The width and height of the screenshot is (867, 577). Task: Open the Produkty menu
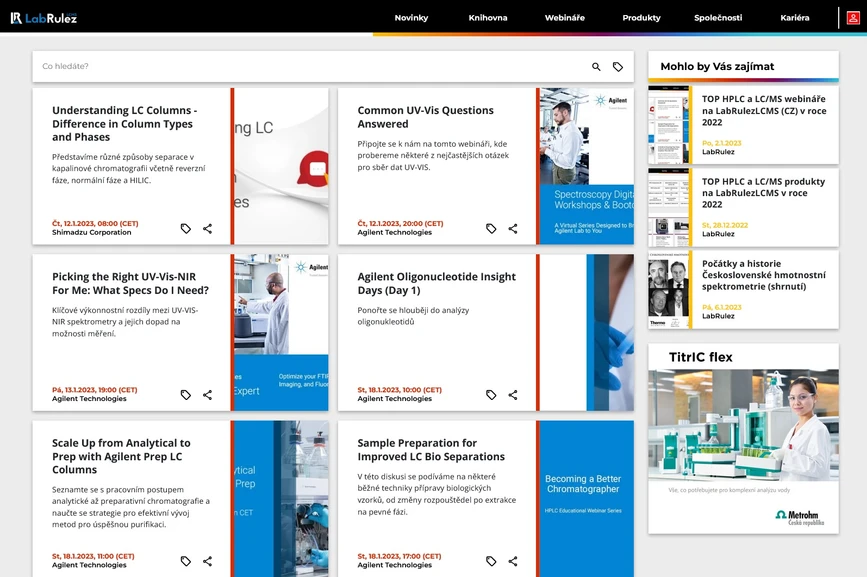tap(641, 18)
